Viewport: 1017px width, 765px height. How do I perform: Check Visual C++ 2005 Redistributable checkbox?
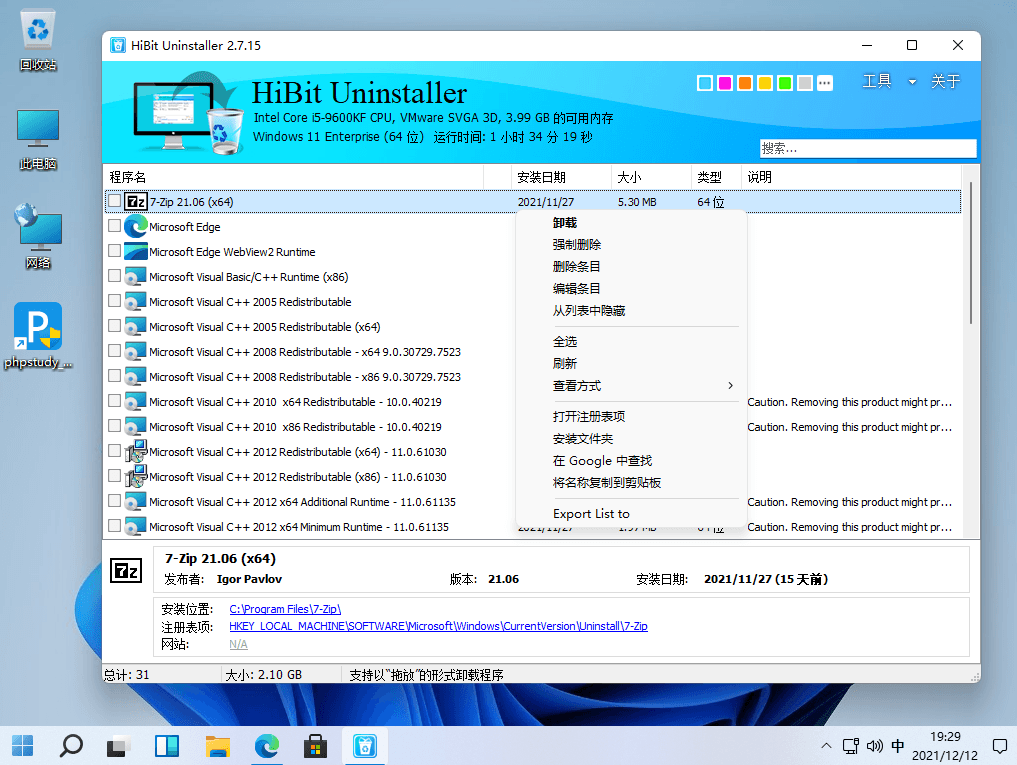[115, 300]
